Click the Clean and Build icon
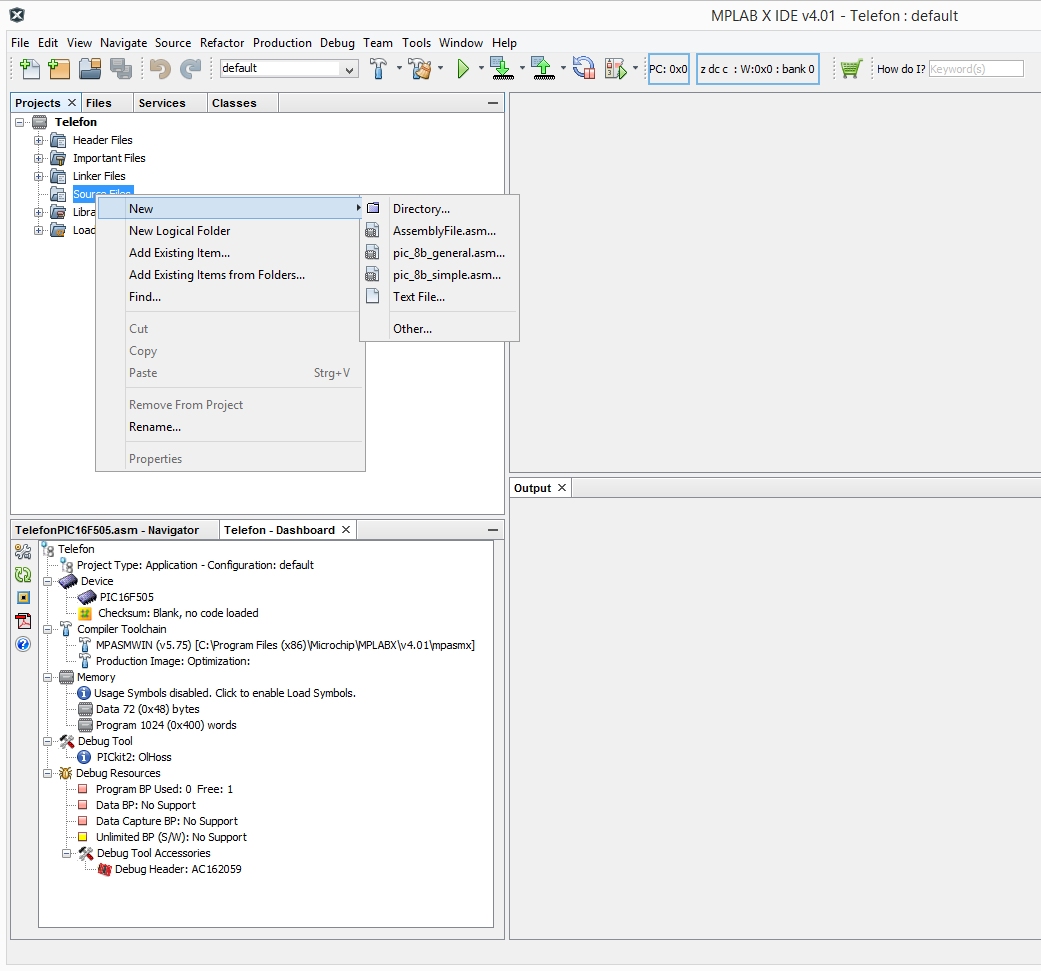The height and width of the screenshot is (971, 1041). pos(420,68)
